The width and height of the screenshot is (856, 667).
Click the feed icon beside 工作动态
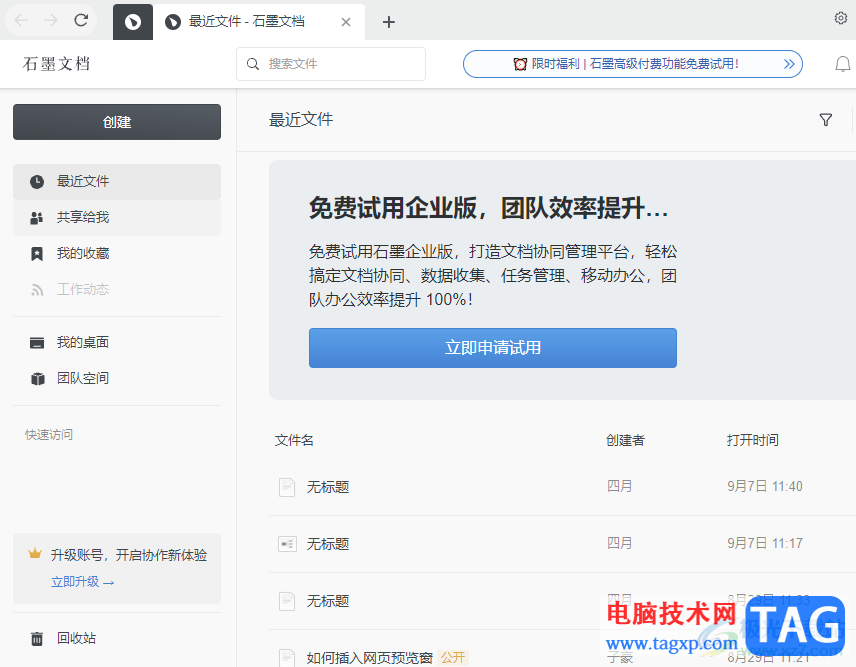[37, 290]
